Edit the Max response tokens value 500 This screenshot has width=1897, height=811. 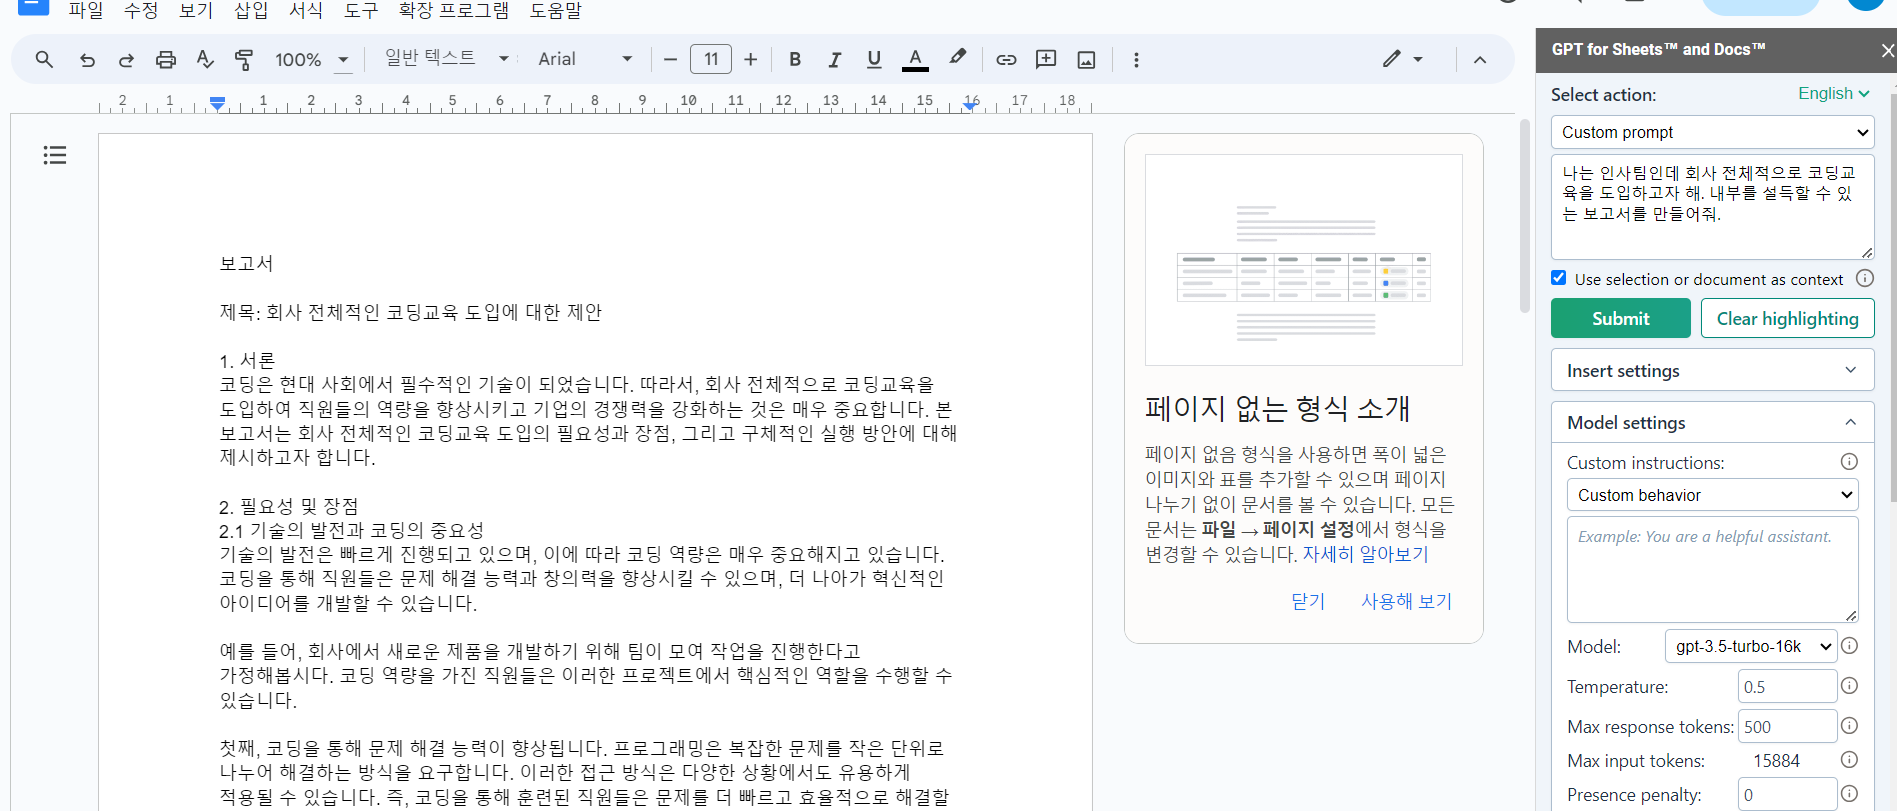coord(1787,727)
